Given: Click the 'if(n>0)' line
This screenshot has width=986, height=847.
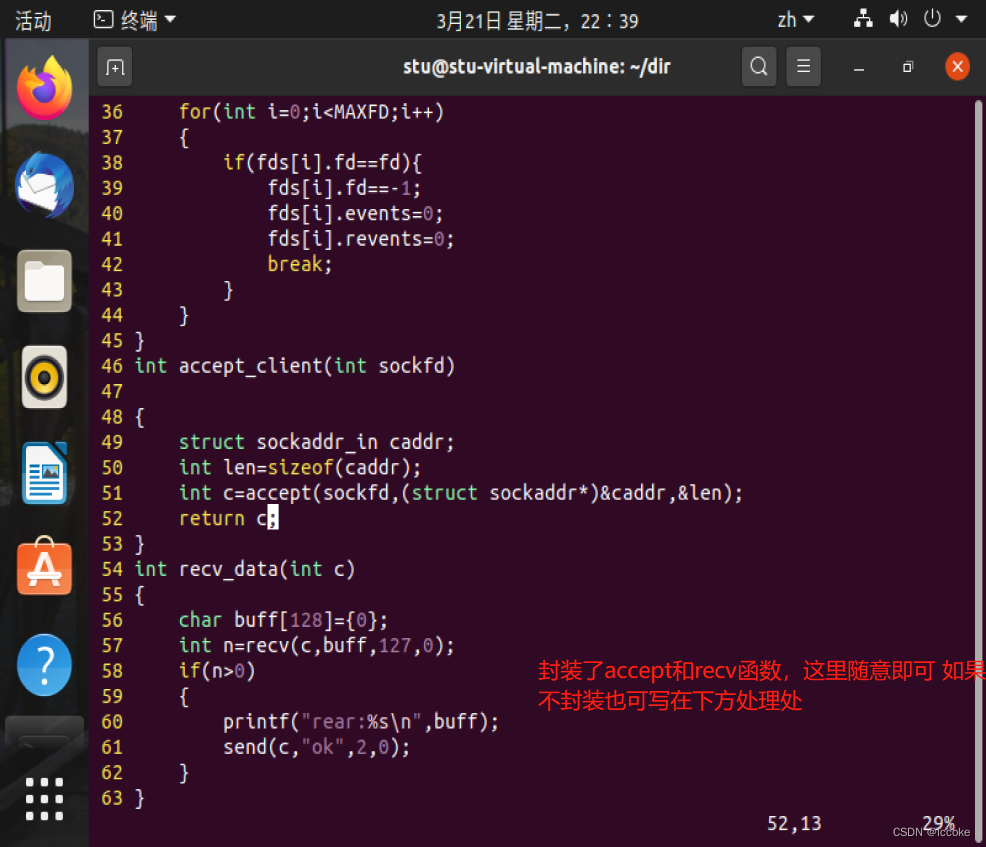Looking at the screenshot, I should (x=217, y=671).
